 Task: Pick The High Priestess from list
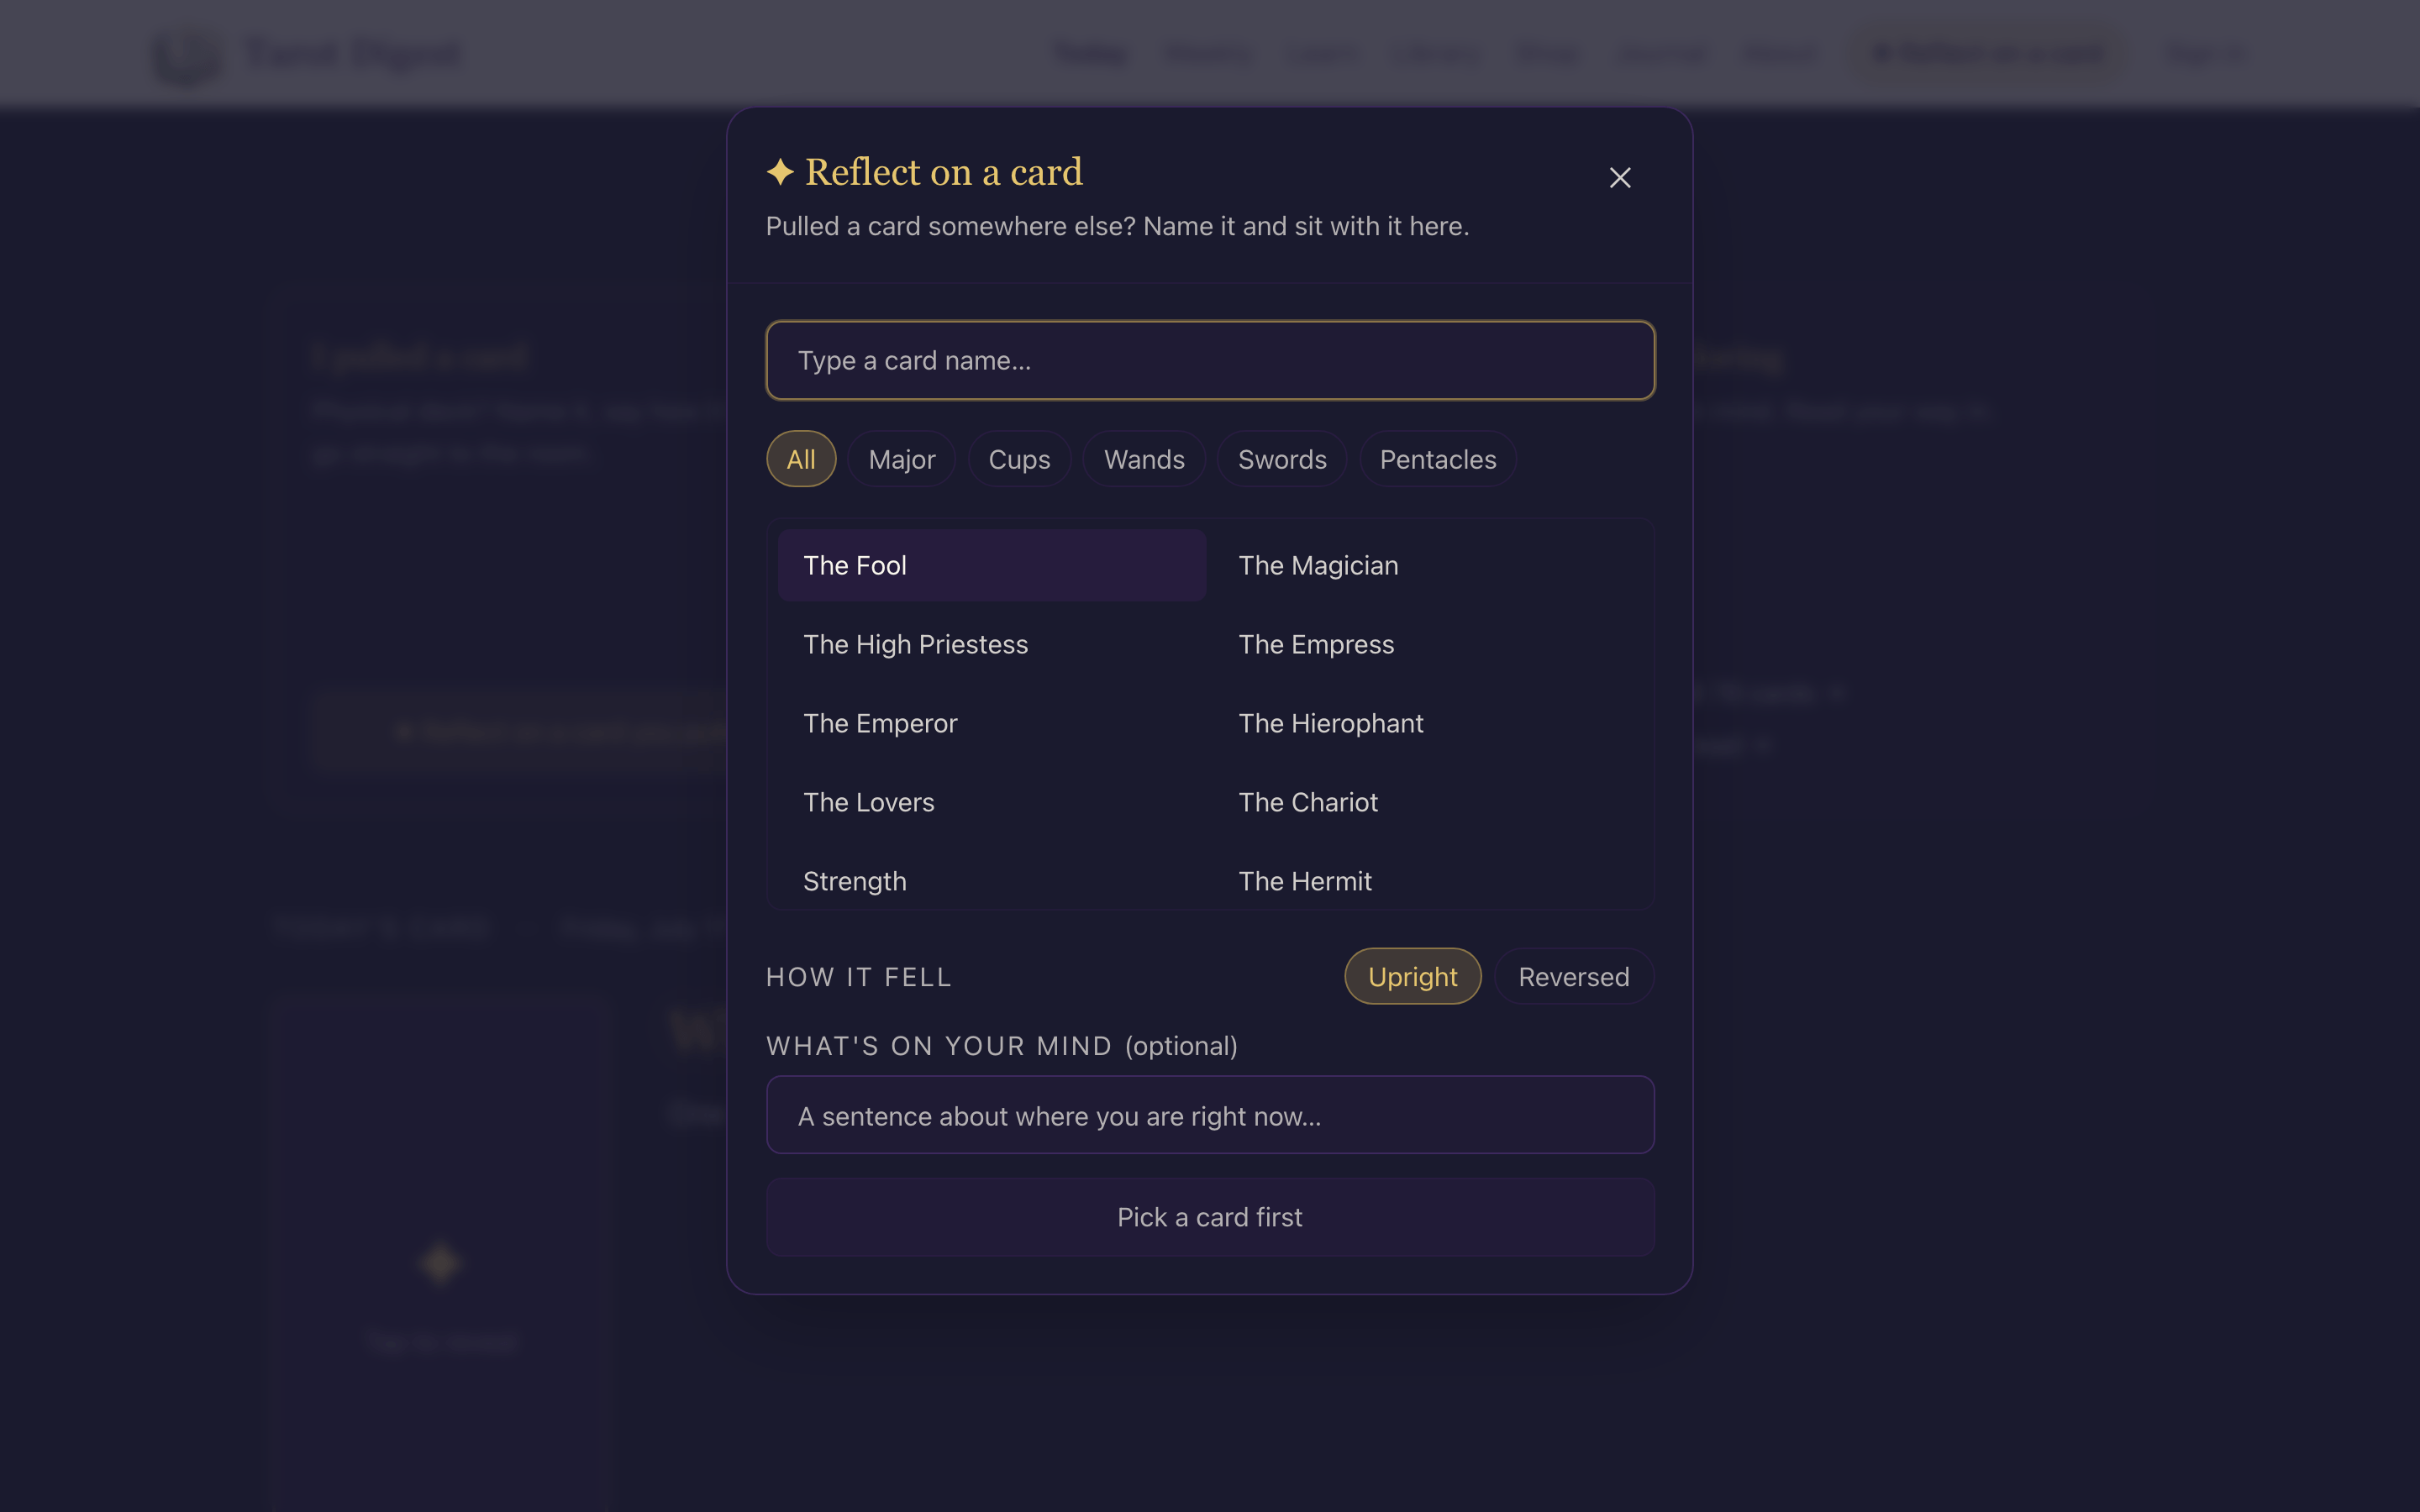pyautogui.click(x=992, y=644)
